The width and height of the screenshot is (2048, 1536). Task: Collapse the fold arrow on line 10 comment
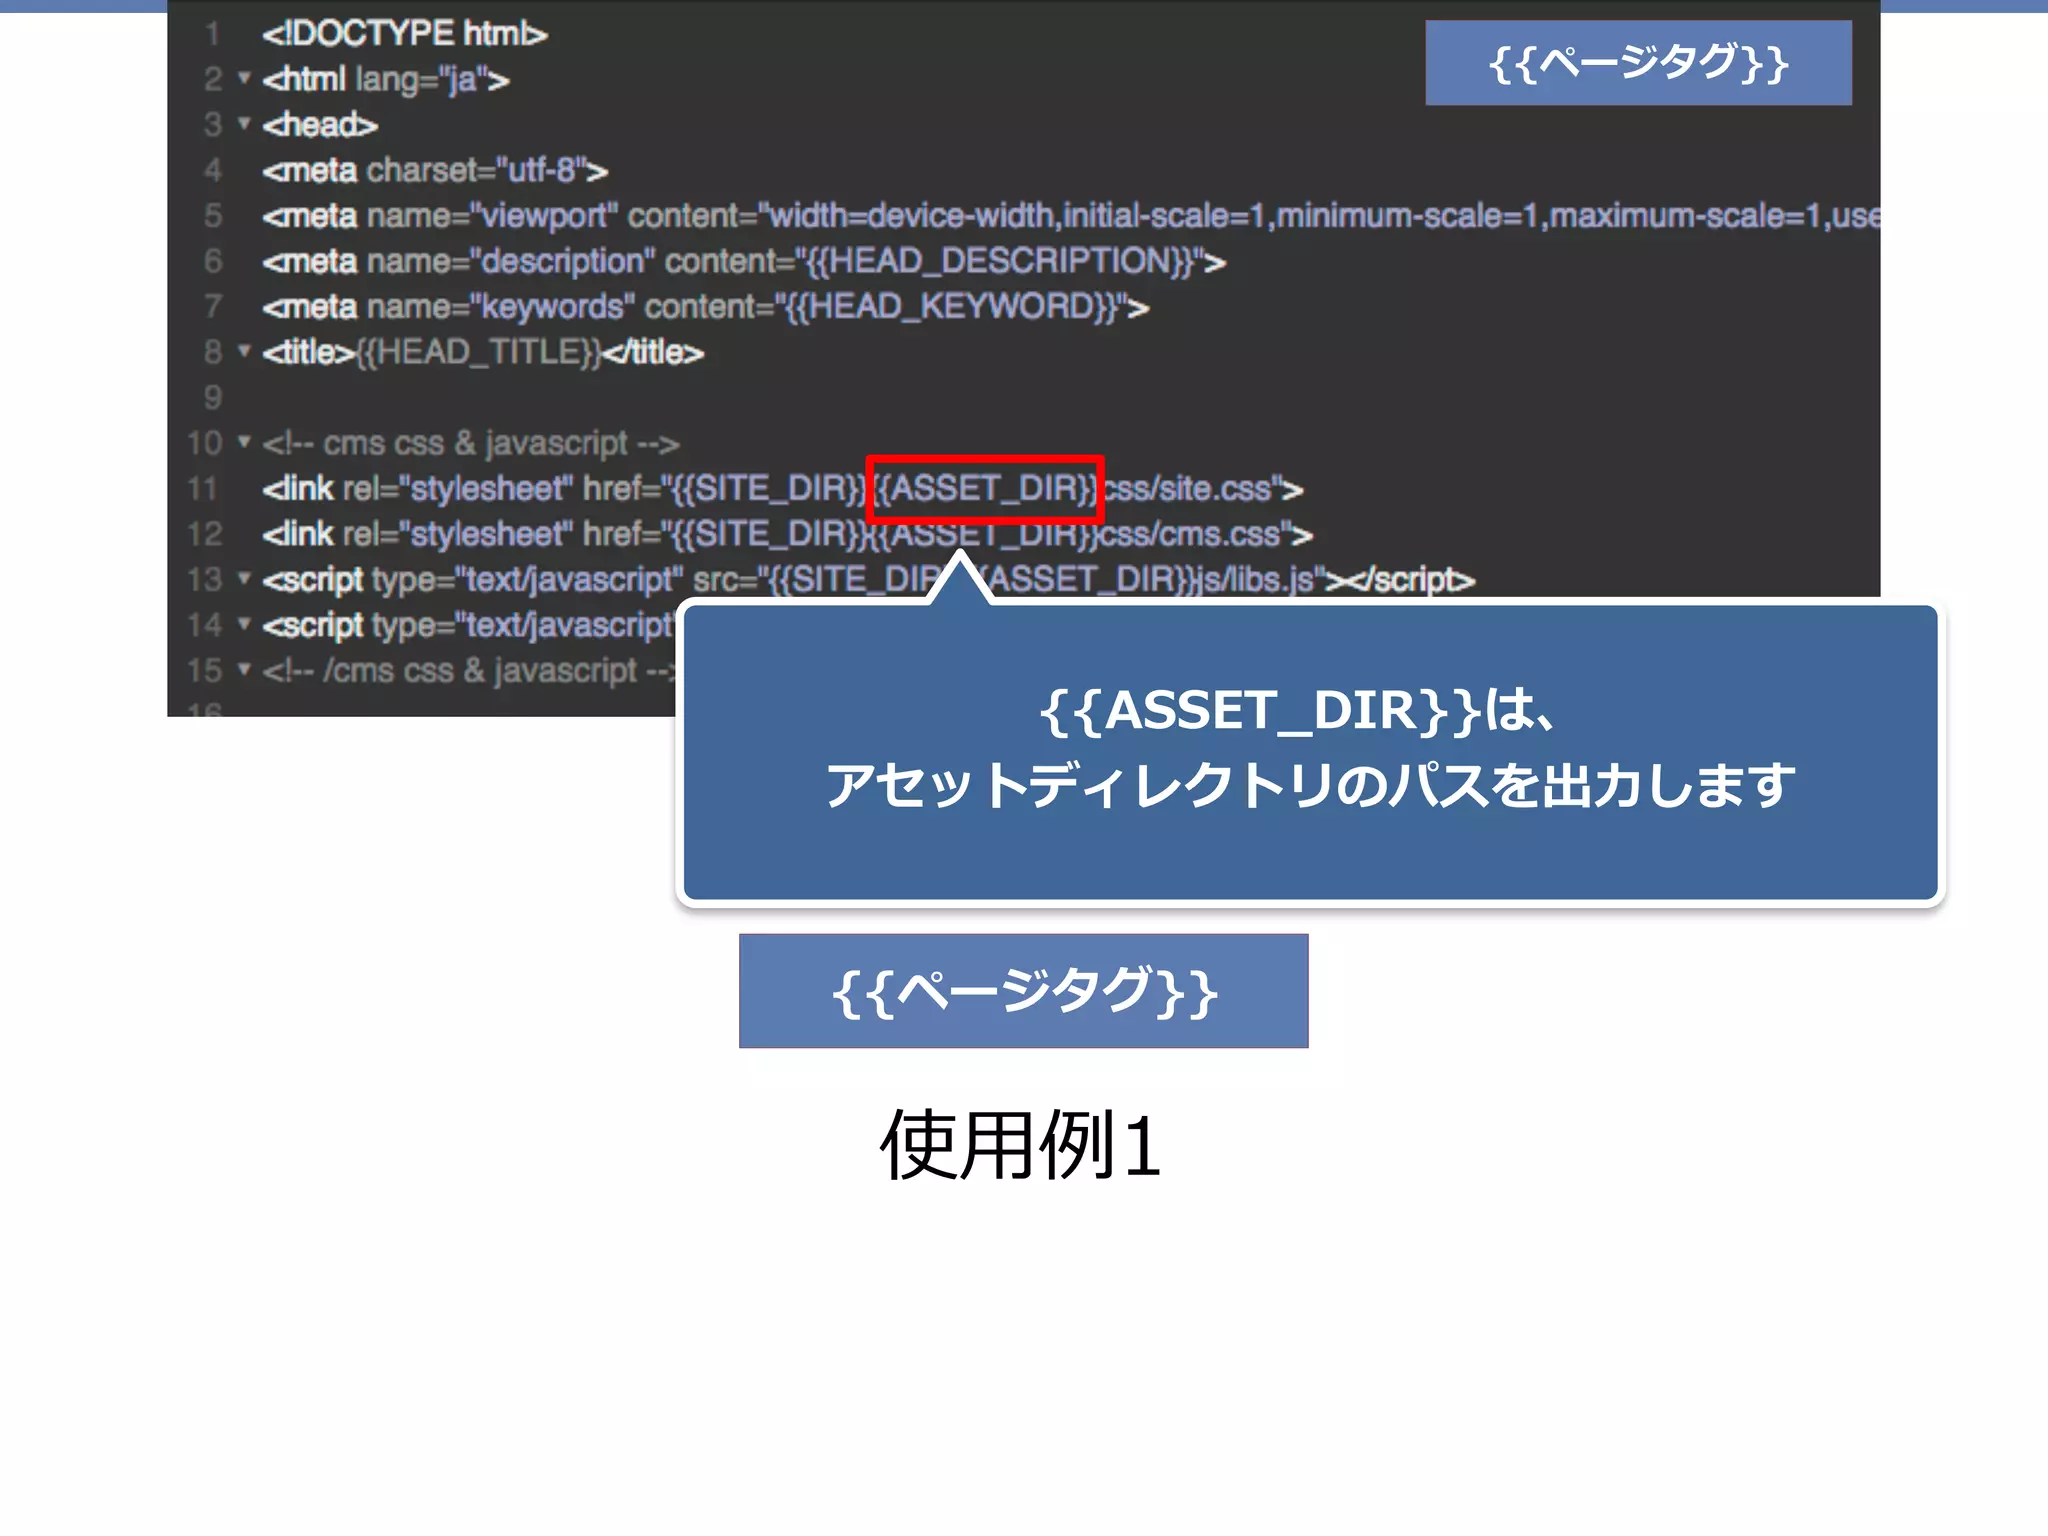(x=243, y=441)
